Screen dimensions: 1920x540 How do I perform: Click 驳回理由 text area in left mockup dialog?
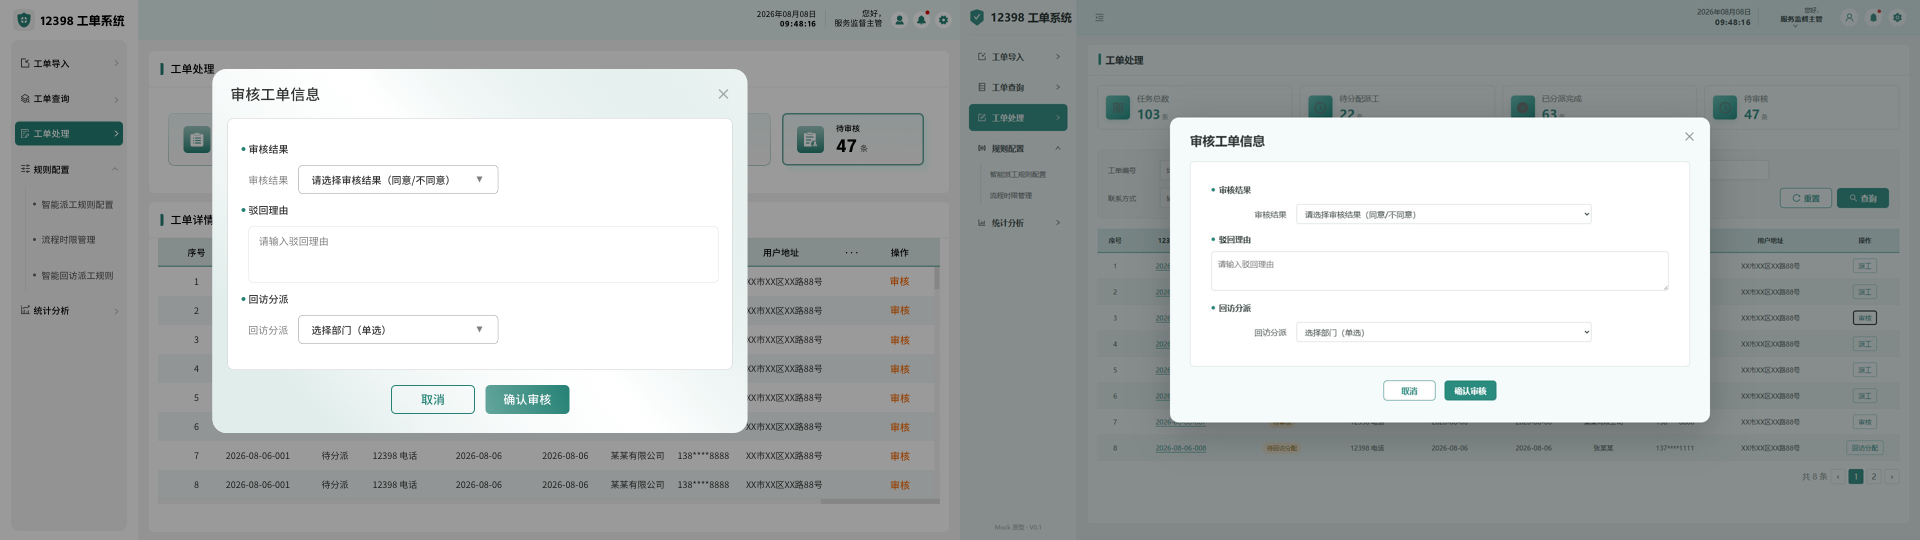483,254
